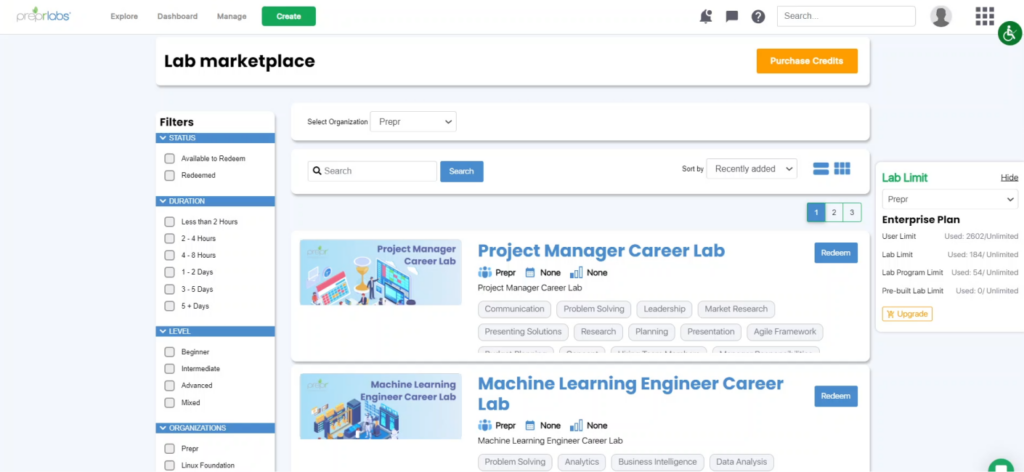Image resolution: width=1024 pixels, height=472 pixels.
Task: Redeem the Machine Learning Engineer Career Lab
Action: point(835,396)
